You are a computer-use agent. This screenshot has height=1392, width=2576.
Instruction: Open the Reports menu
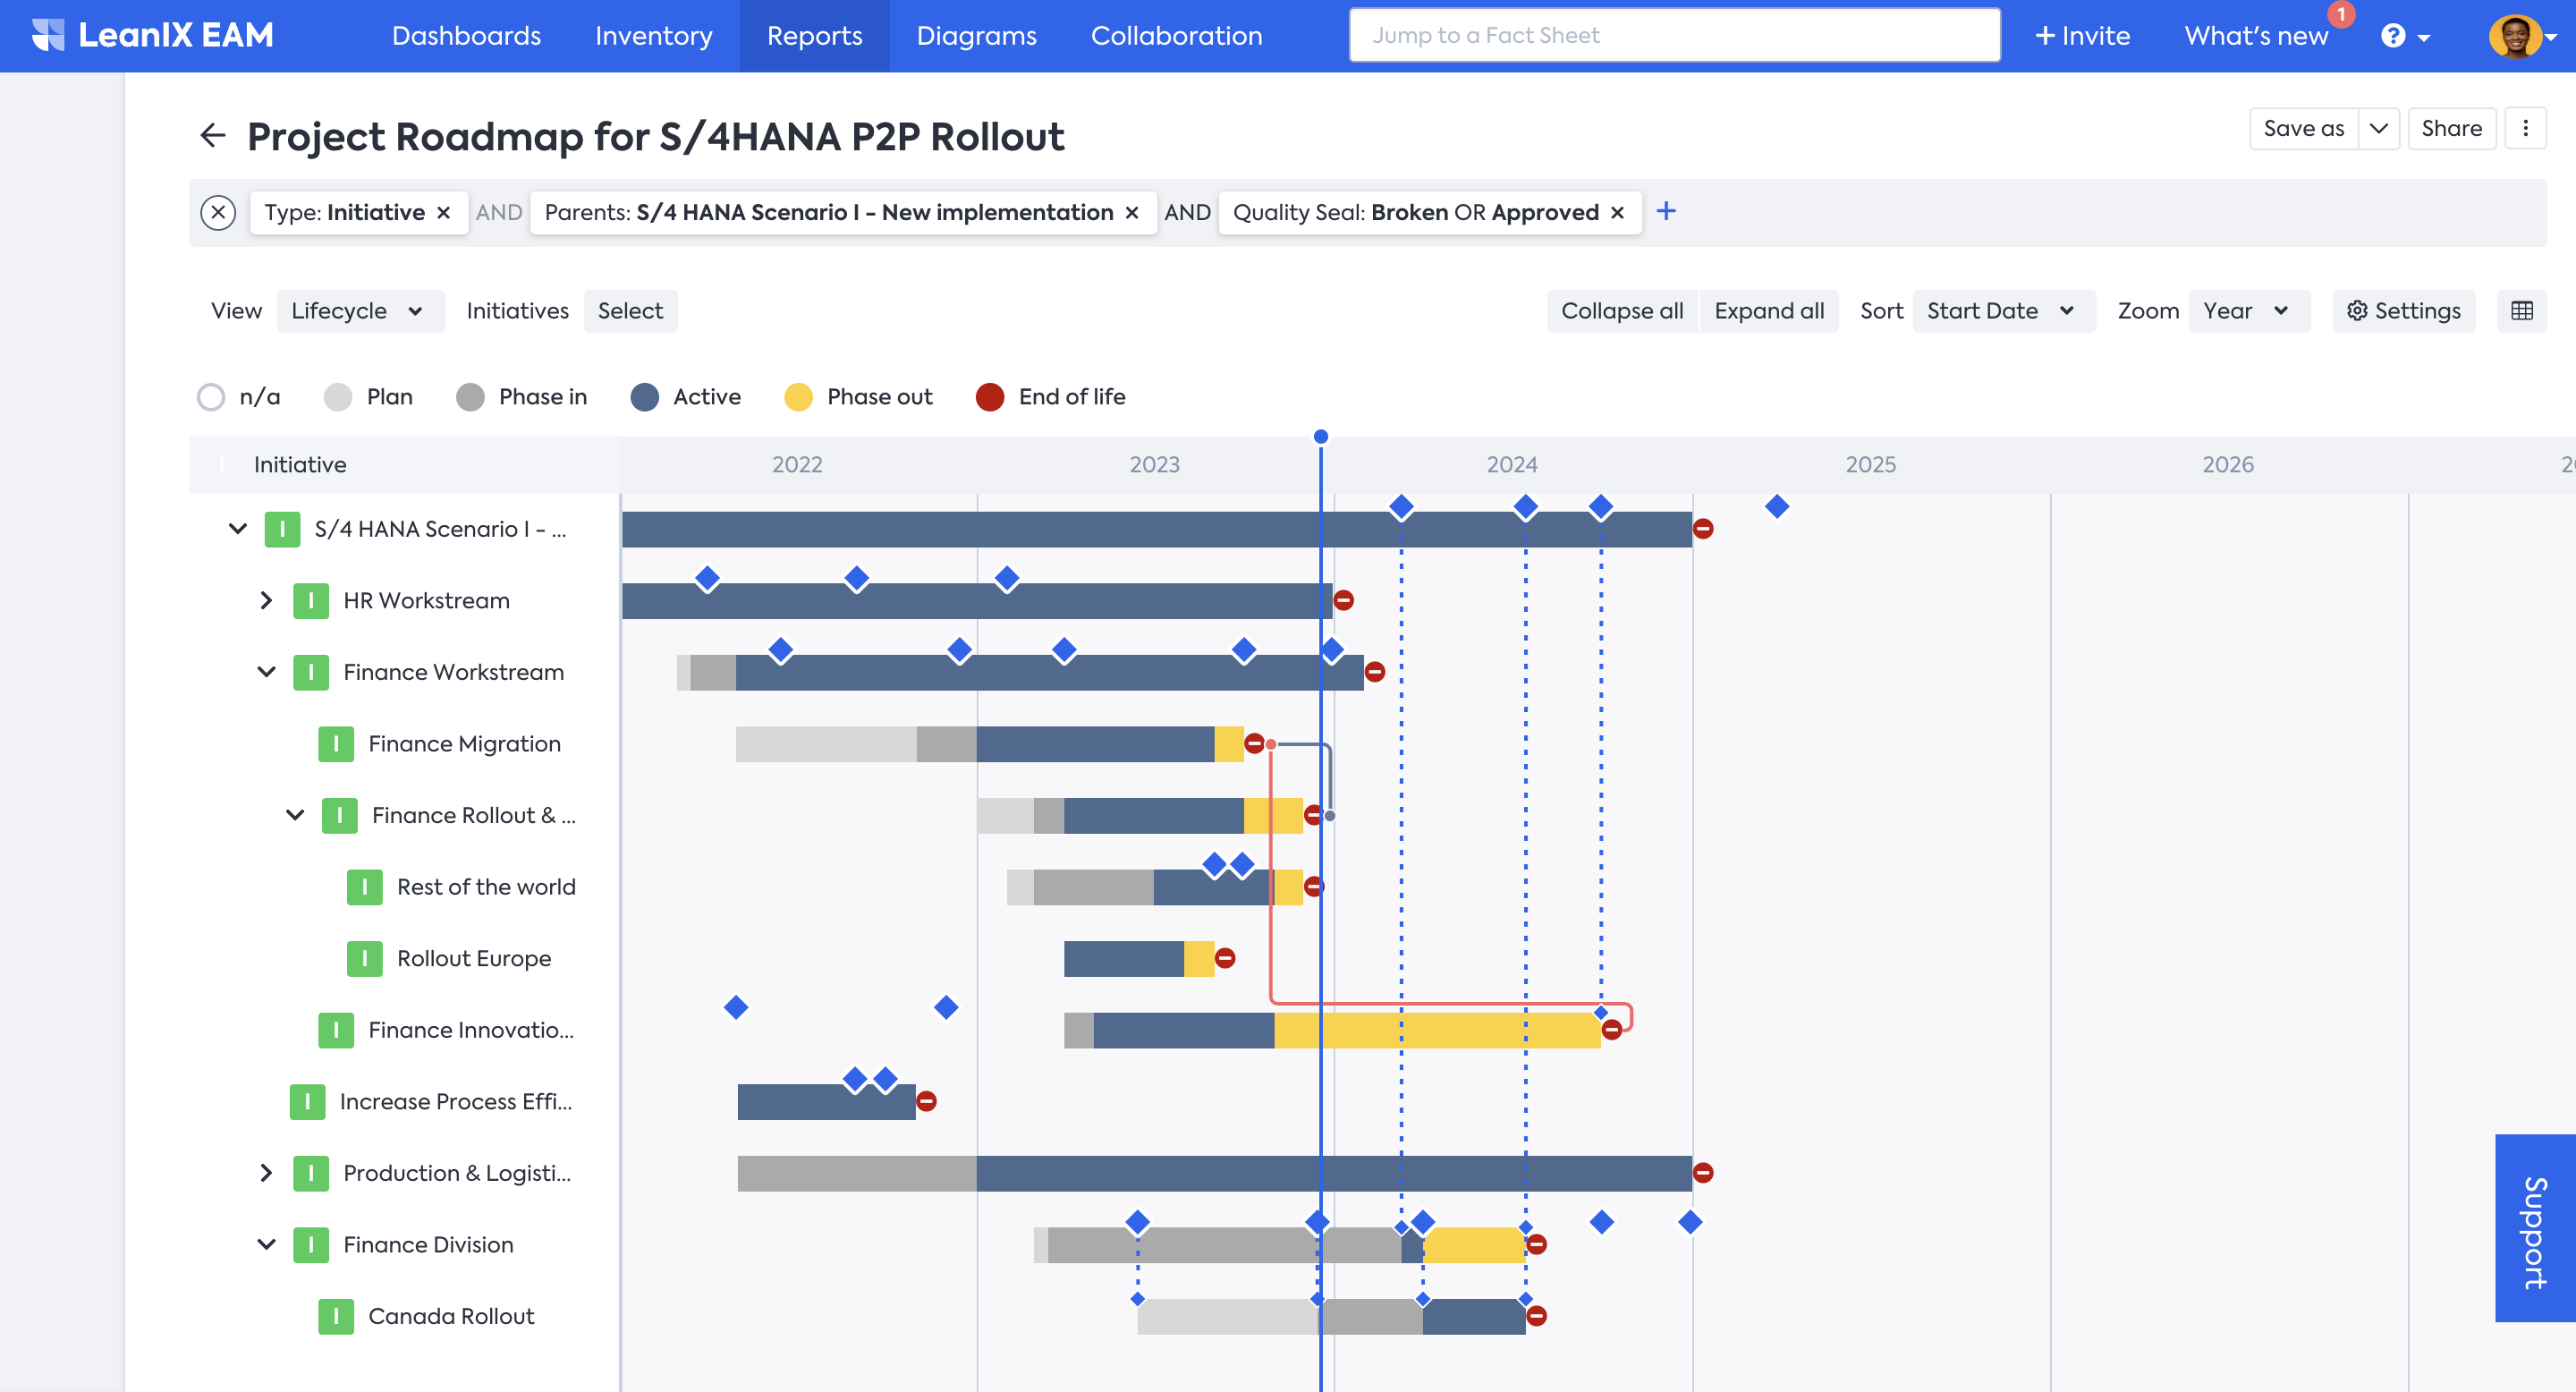click(814, 36)
